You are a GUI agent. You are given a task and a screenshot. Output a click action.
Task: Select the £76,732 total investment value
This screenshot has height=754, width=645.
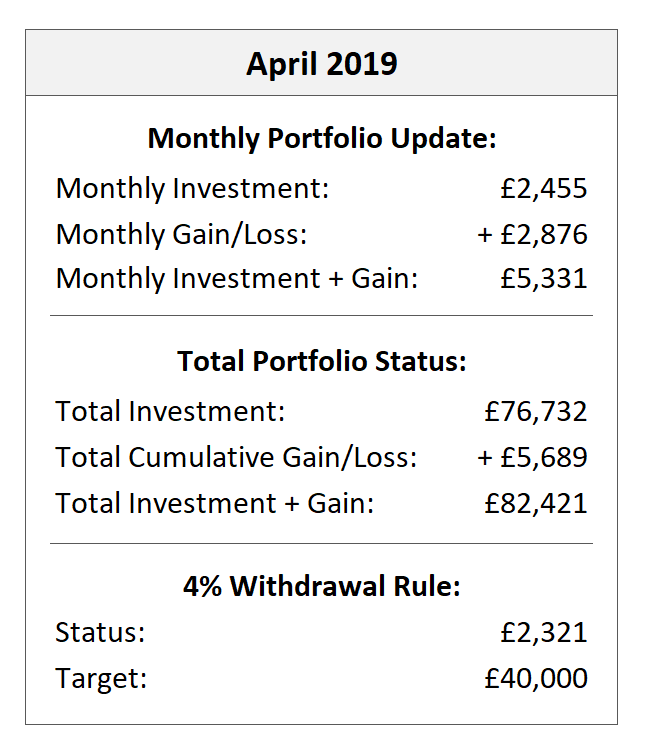(x=535, y=411)
